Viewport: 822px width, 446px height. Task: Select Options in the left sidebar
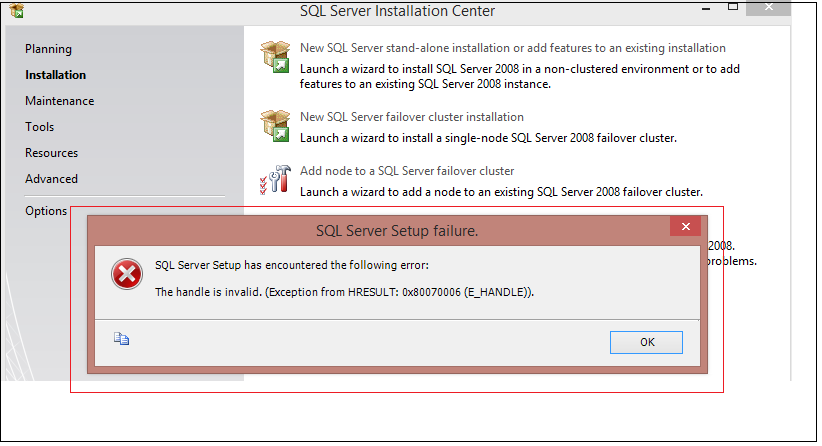46,211
